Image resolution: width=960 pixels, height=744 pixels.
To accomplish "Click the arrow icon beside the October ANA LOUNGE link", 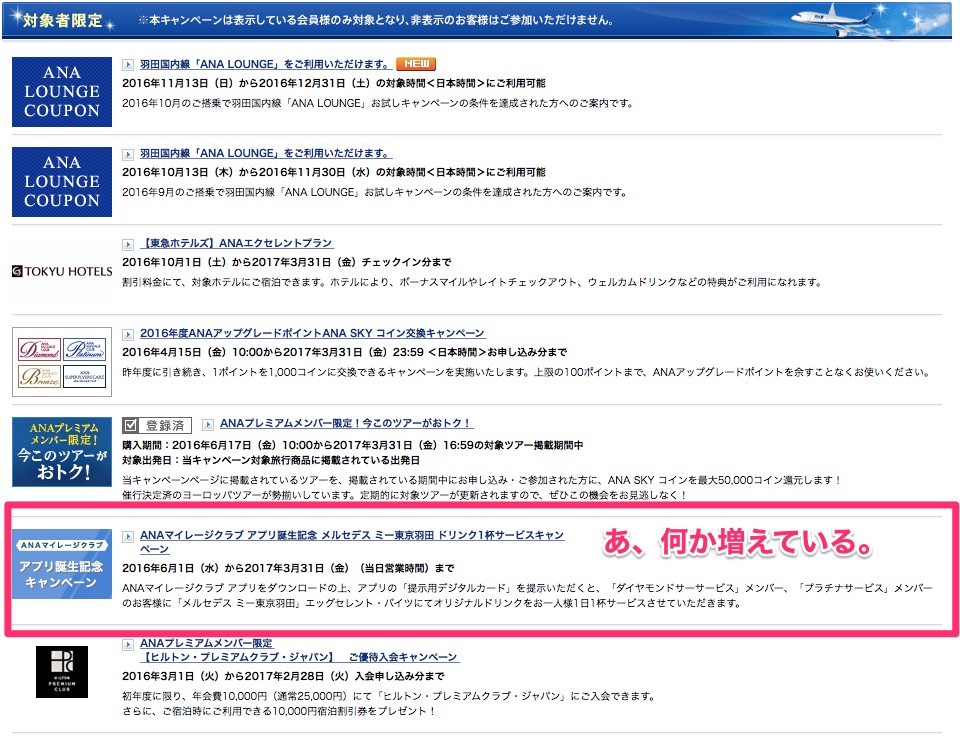I will coord(128,154).
